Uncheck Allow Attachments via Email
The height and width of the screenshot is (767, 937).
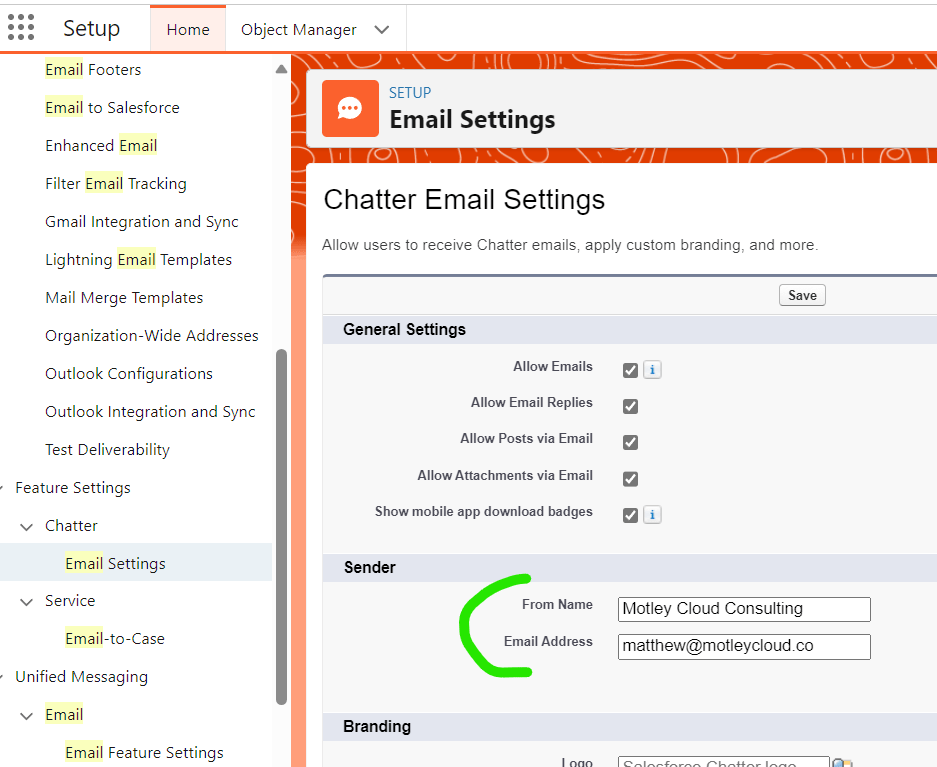point(629,478)
